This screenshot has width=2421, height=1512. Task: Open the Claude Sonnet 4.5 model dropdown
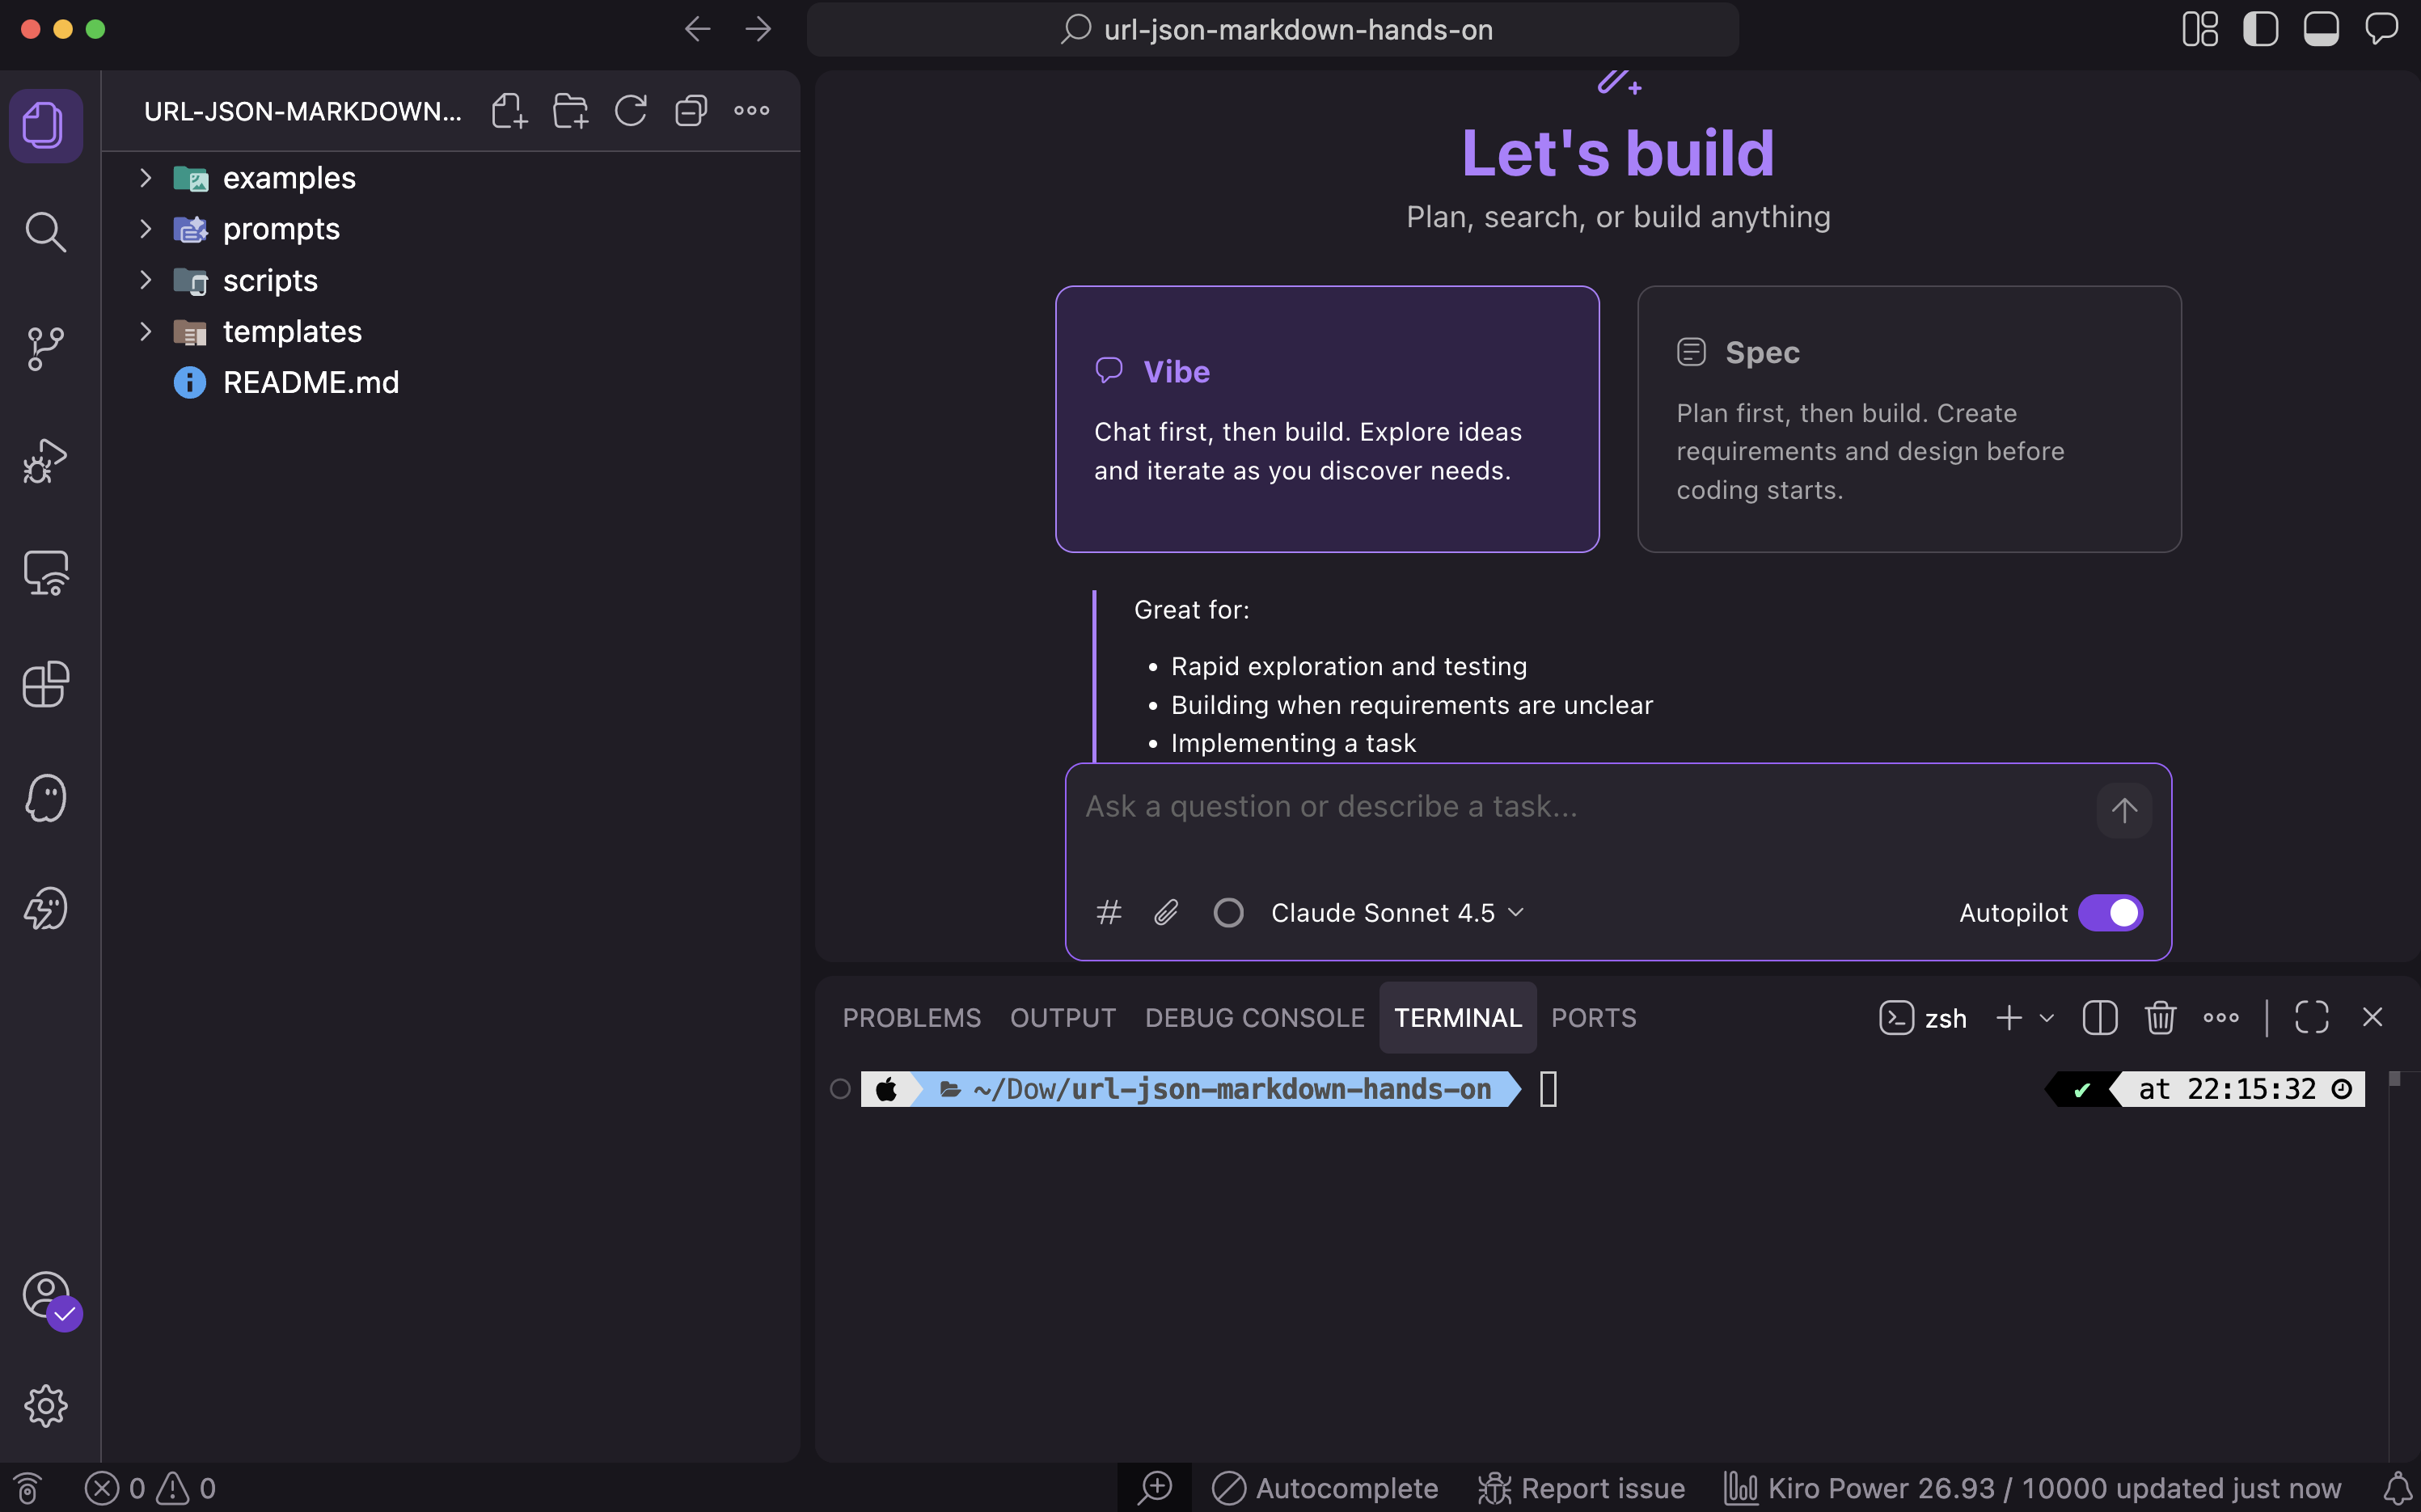(x=1397, y=912)
